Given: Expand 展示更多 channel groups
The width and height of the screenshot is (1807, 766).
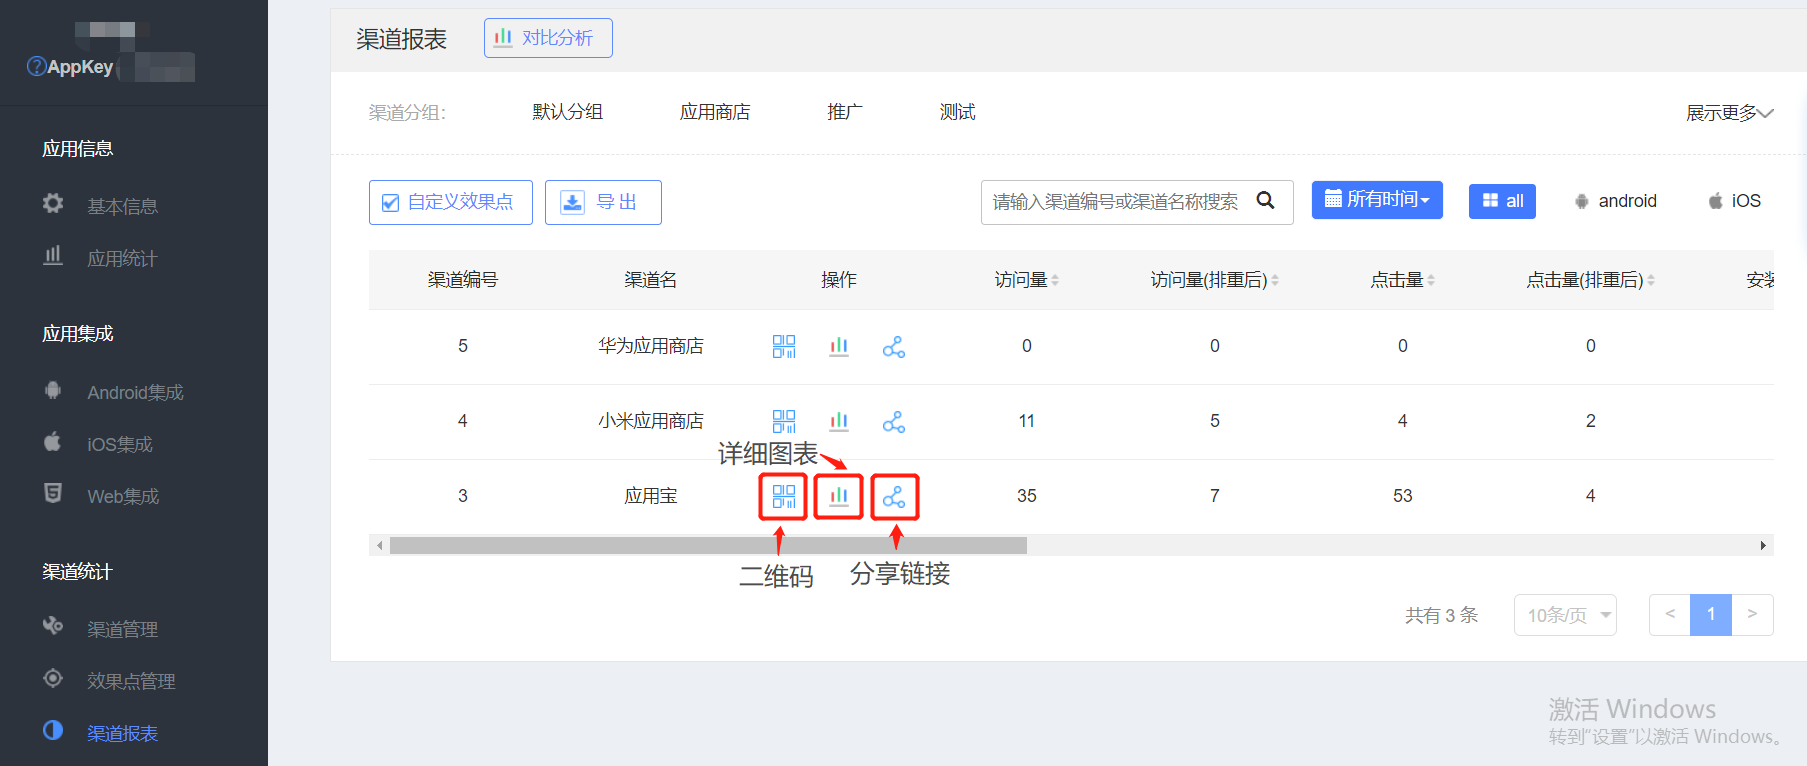Looking at the screenshot, I should coord(1729,113).
